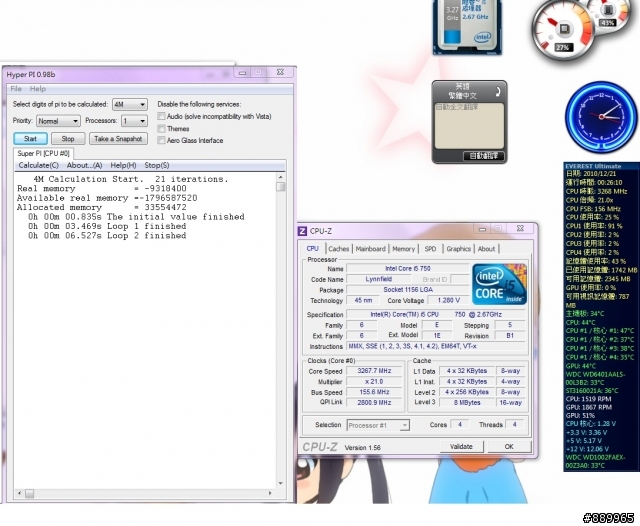Open Hyper PI File menu
Screen dimensions: 640x526
click(16, 89)
